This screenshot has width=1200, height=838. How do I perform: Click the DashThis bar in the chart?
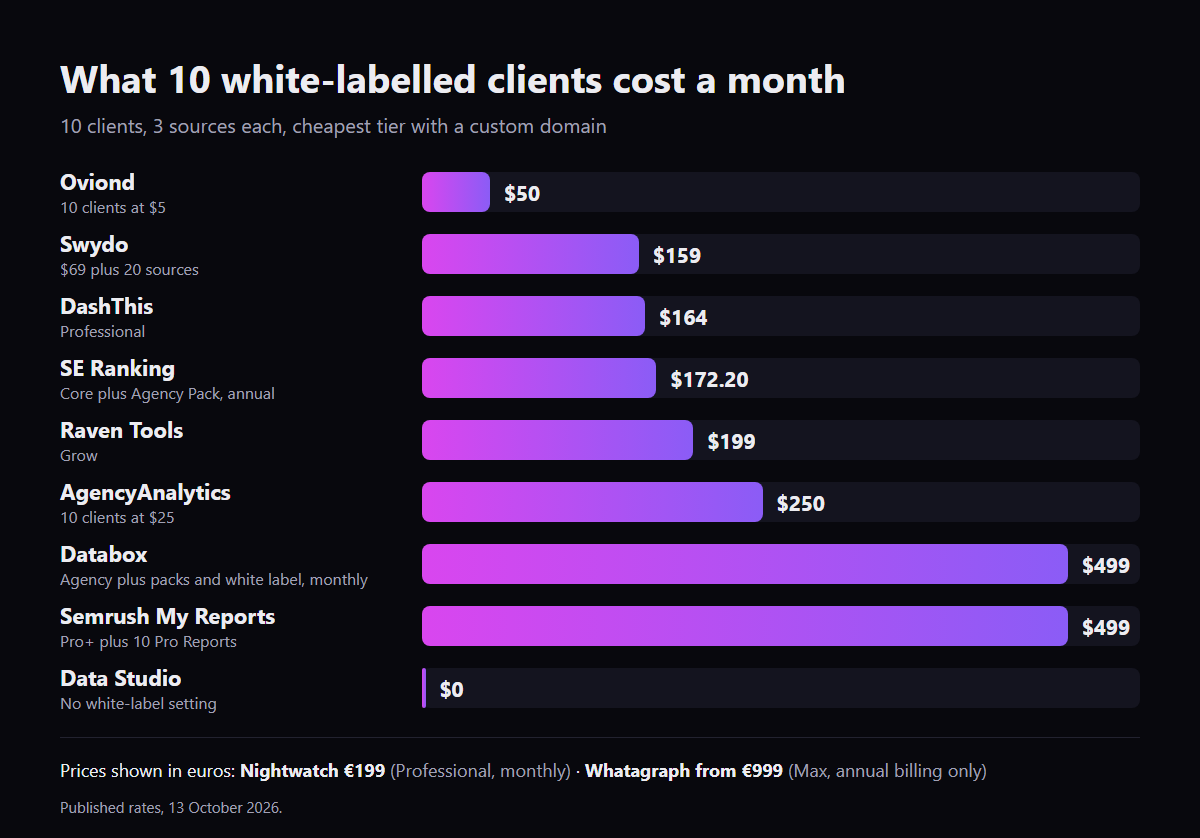pyautogui.click(x=533, y=316)
